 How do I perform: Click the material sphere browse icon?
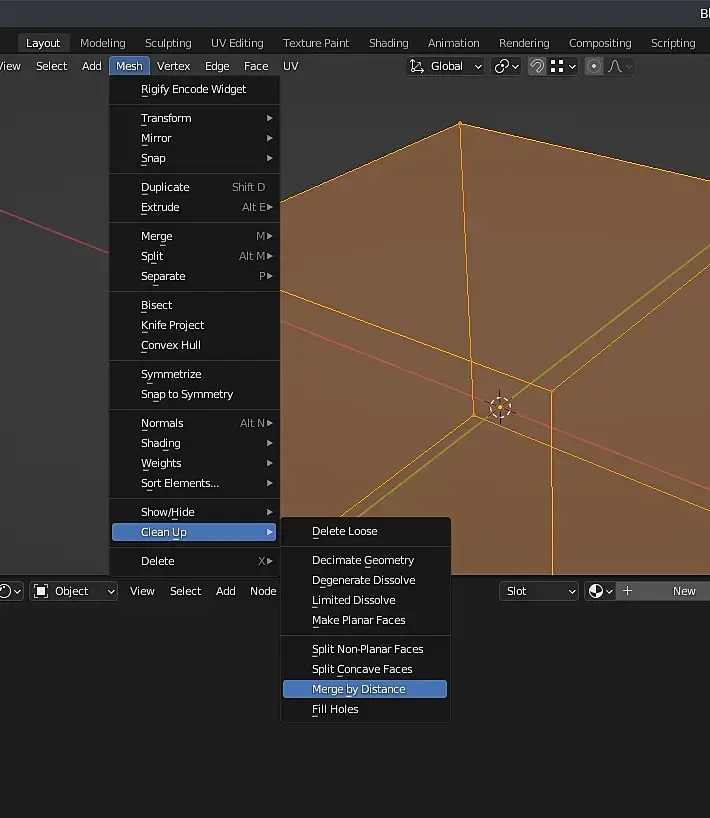pyautogui.click(x=599, y=591)
